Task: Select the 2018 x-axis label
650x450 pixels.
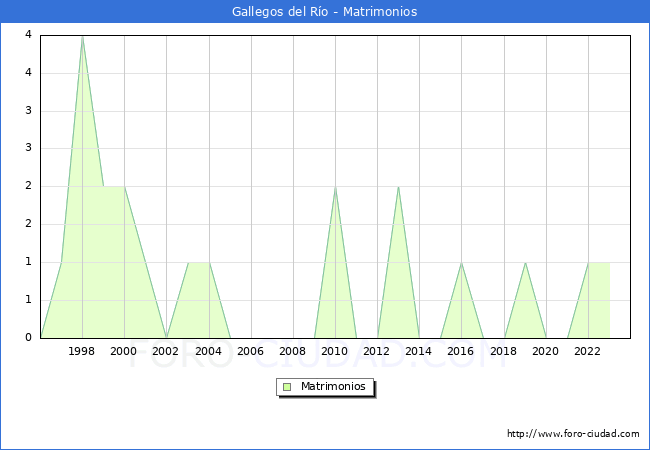Action: coord(504,351)
